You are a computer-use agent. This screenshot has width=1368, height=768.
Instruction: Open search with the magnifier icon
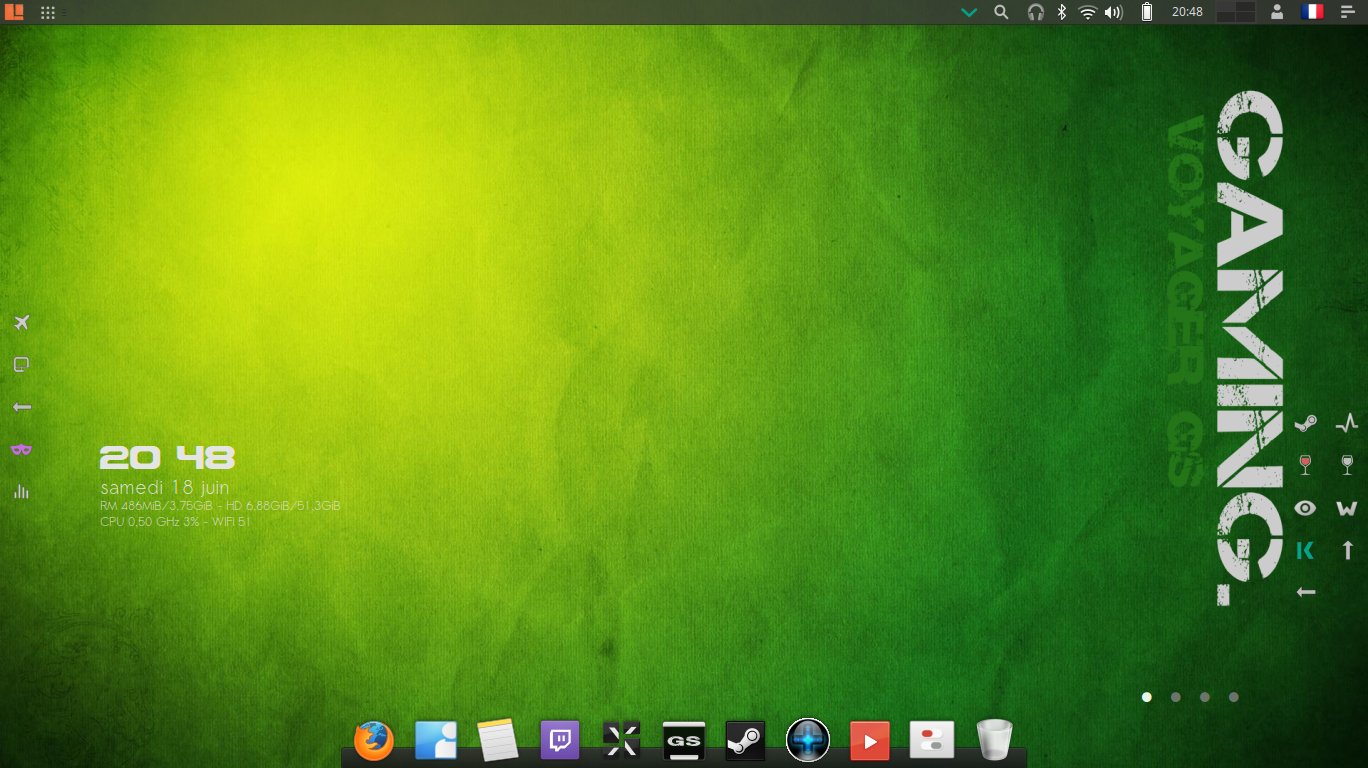[1001, 12]
